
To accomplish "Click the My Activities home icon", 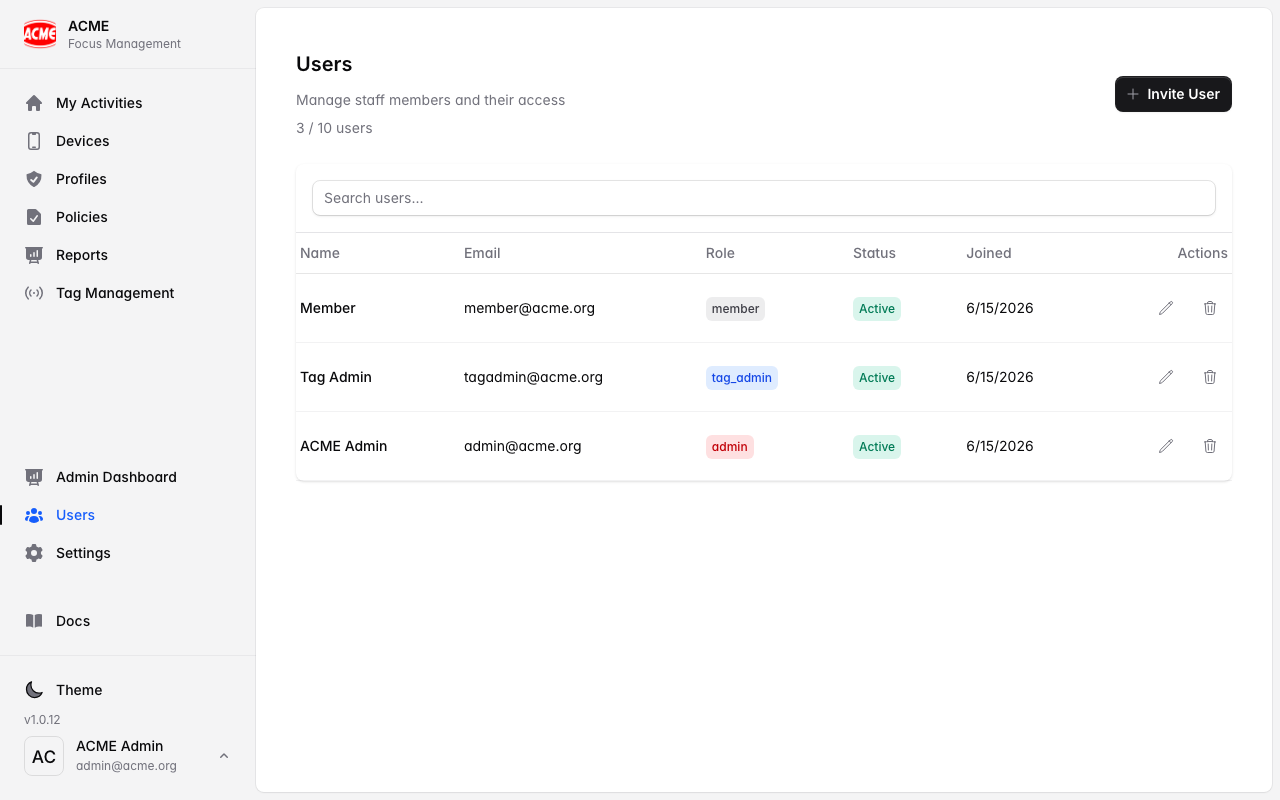I will coord(34,103).
